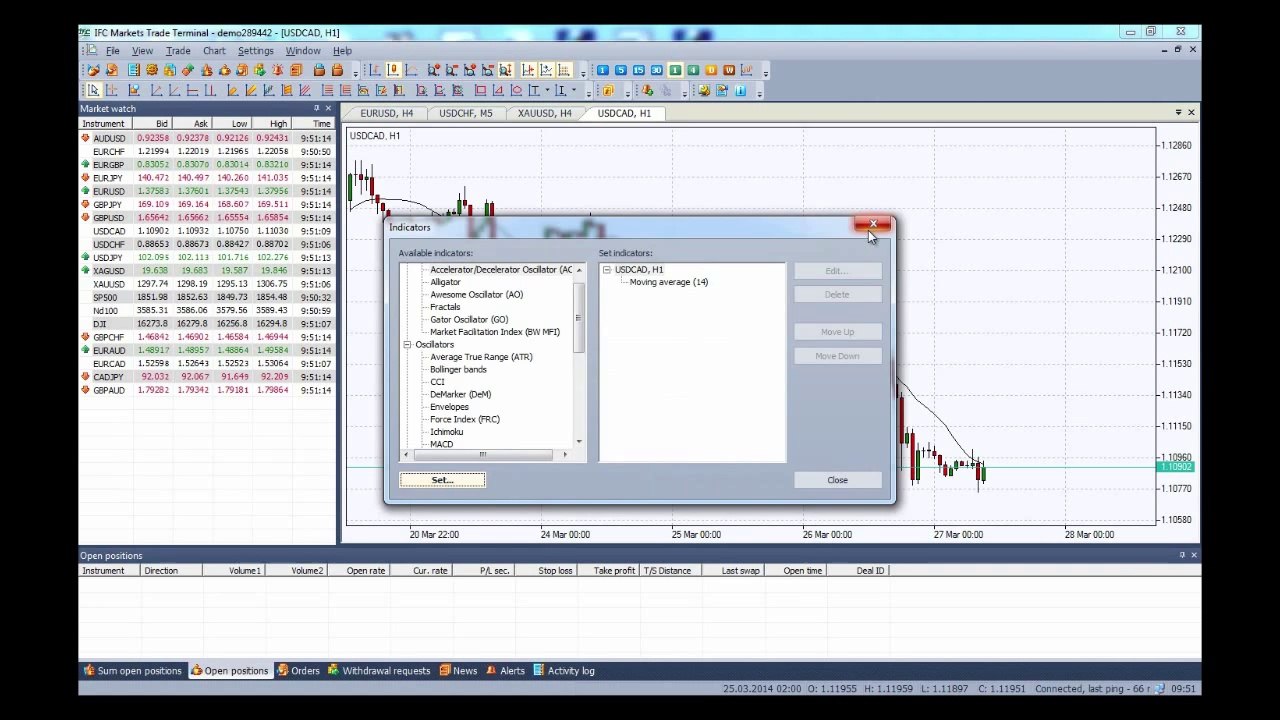
Task: Click the grid display toolbar icon
Action: coord(563,70)
